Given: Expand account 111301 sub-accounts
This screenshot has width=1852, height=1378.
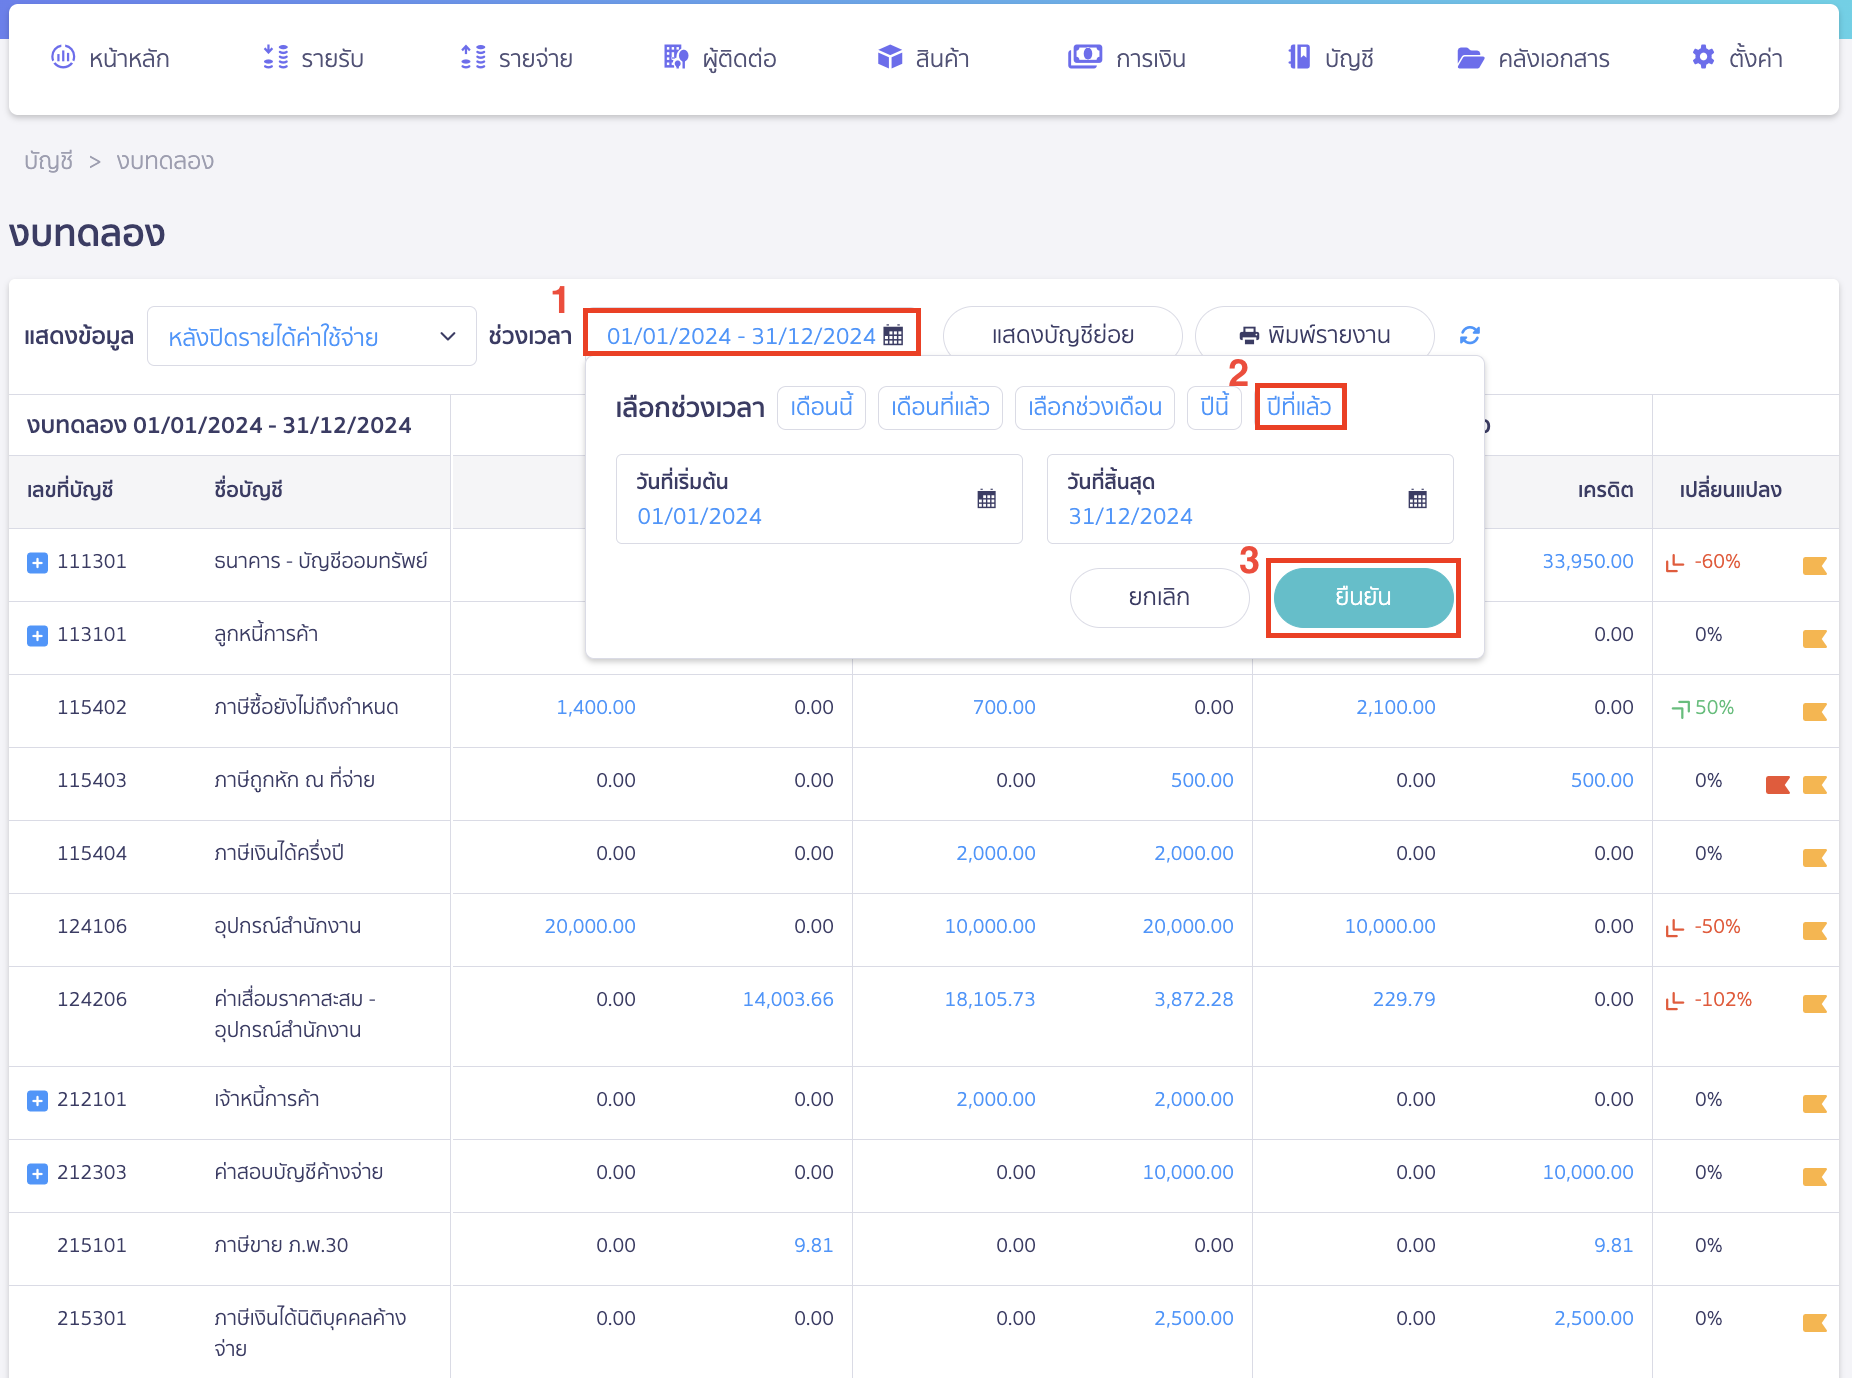Looking at the screenshot, I should click(37, 563).
